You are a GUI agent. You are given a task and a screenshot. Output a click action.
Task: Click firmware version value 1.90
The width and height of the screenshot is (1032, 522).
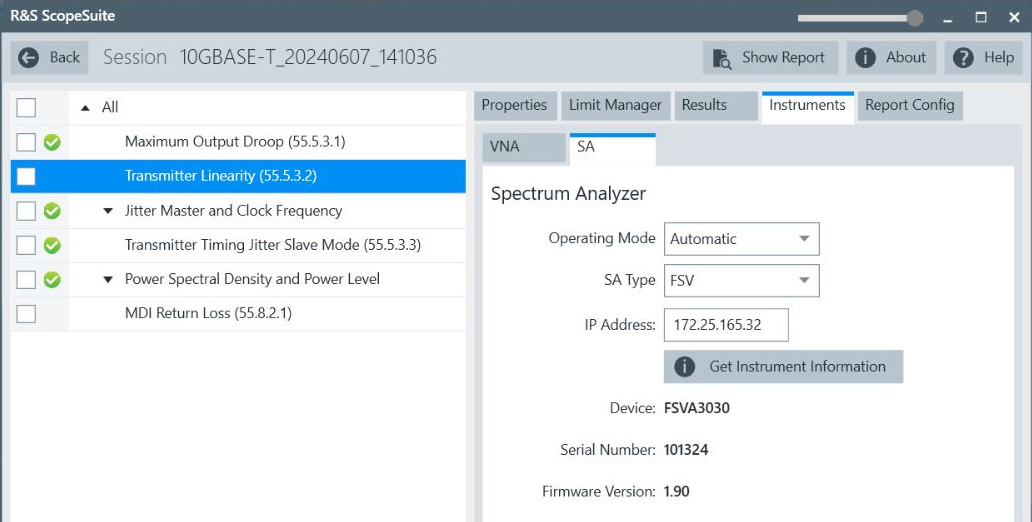click(x=677, y=492)
